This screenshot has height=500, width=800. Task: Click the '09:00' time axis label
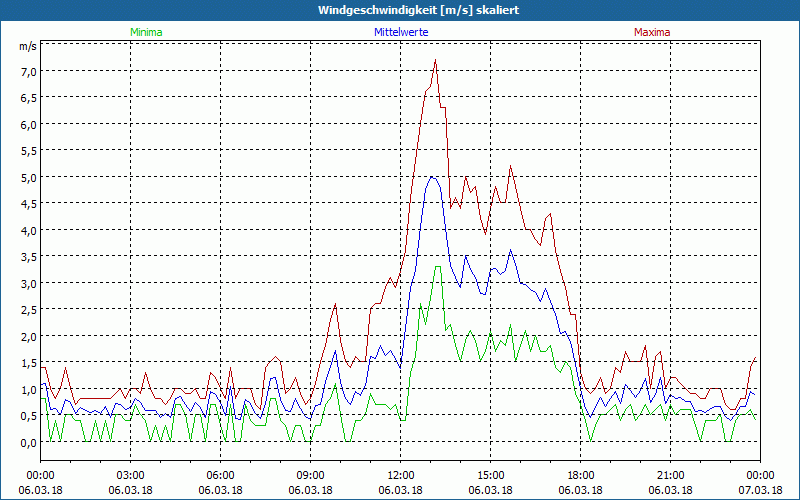pos(310,476)
